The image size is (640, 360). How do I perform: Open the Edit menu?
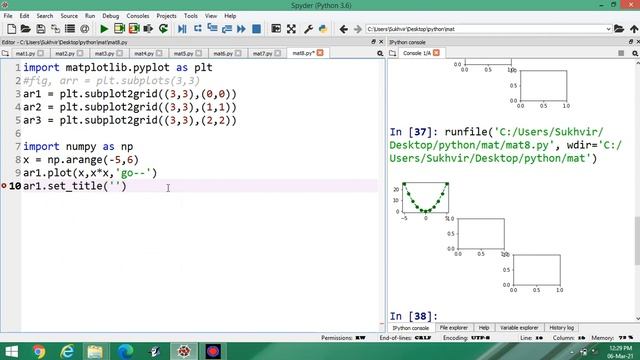click(24, 16)
